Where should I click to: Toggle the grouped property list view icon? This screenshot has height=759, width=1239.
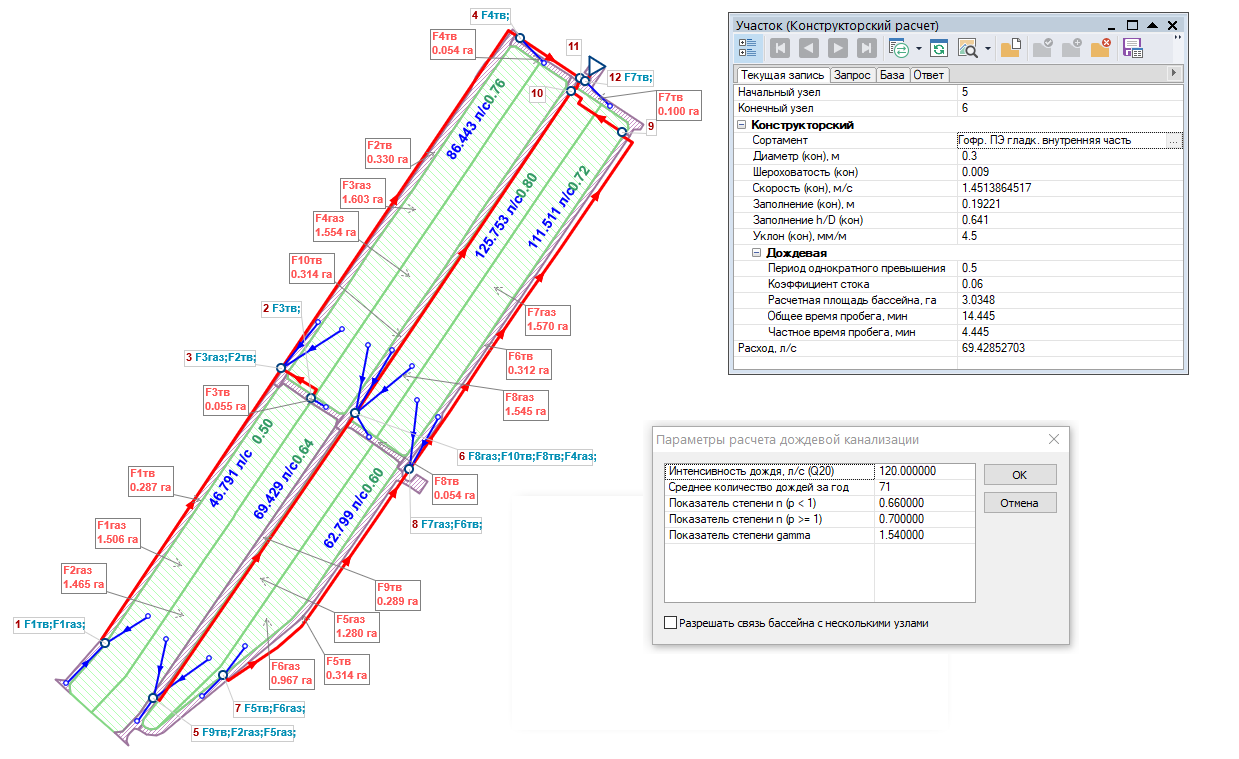click(747, 48)
